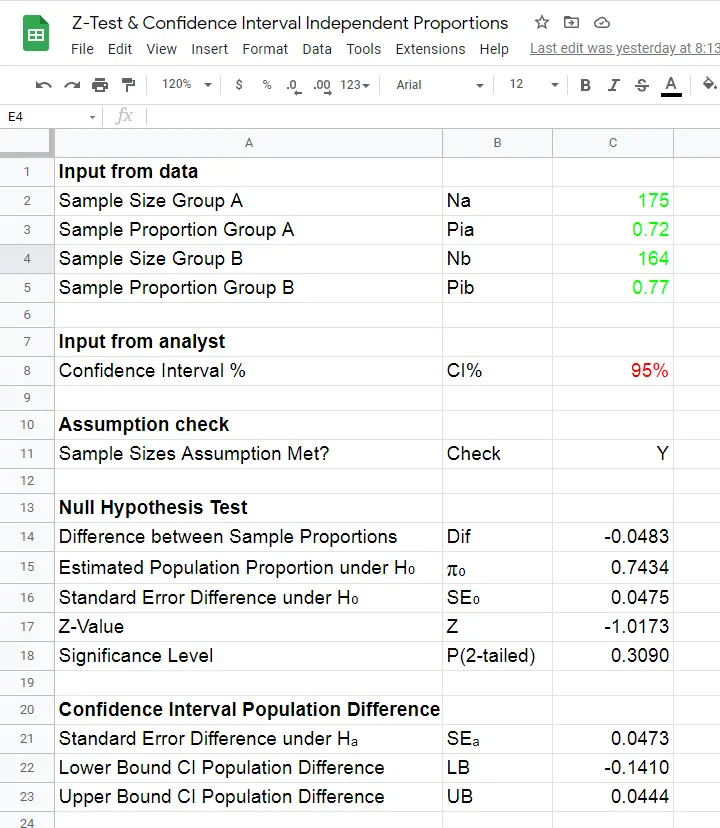Open the Format menu
This screenshot has width=720, height=828.
(265, 49)
